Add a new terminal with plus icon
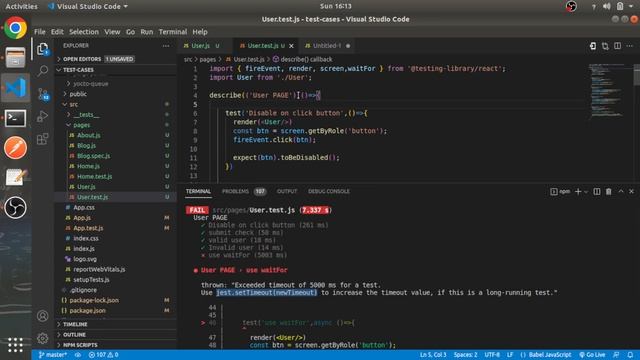 click(x=578, y=191)
